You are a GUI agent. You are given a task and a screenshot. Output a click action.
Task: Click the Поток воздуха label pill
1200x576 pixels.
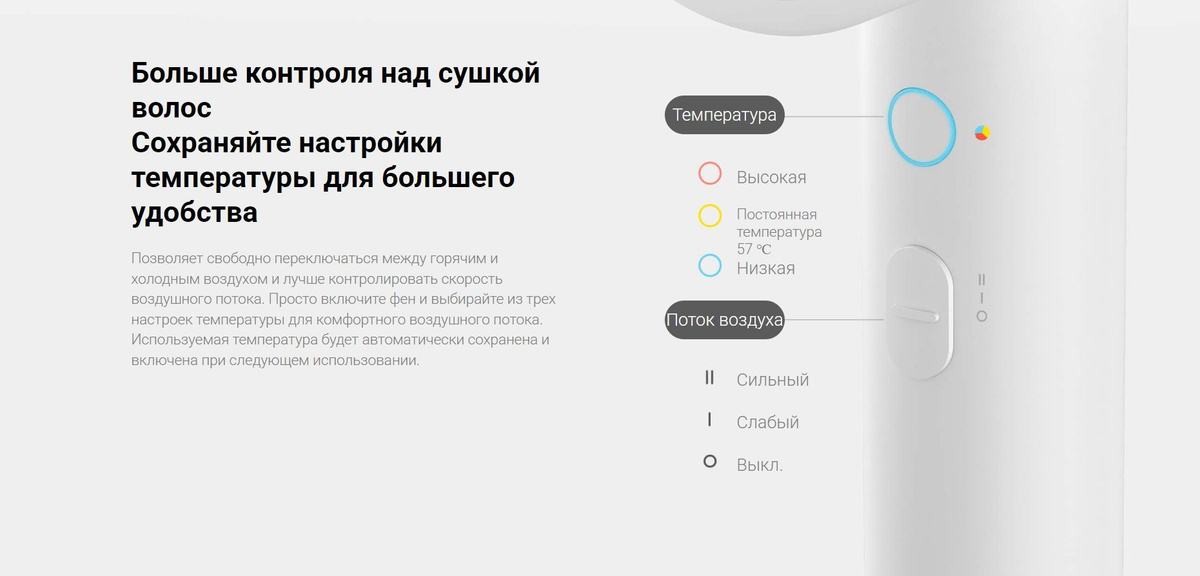[x=725, y=320]
